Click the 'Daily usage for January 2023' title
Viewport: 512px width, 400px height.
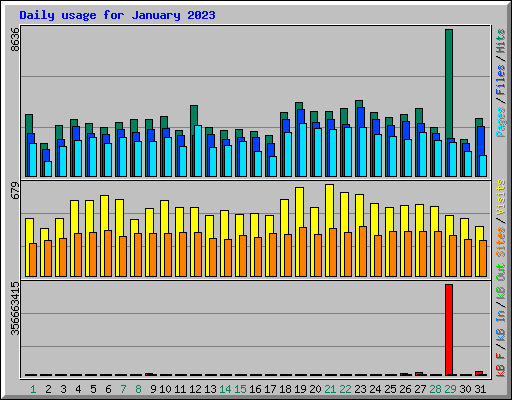tap(117, 15)
